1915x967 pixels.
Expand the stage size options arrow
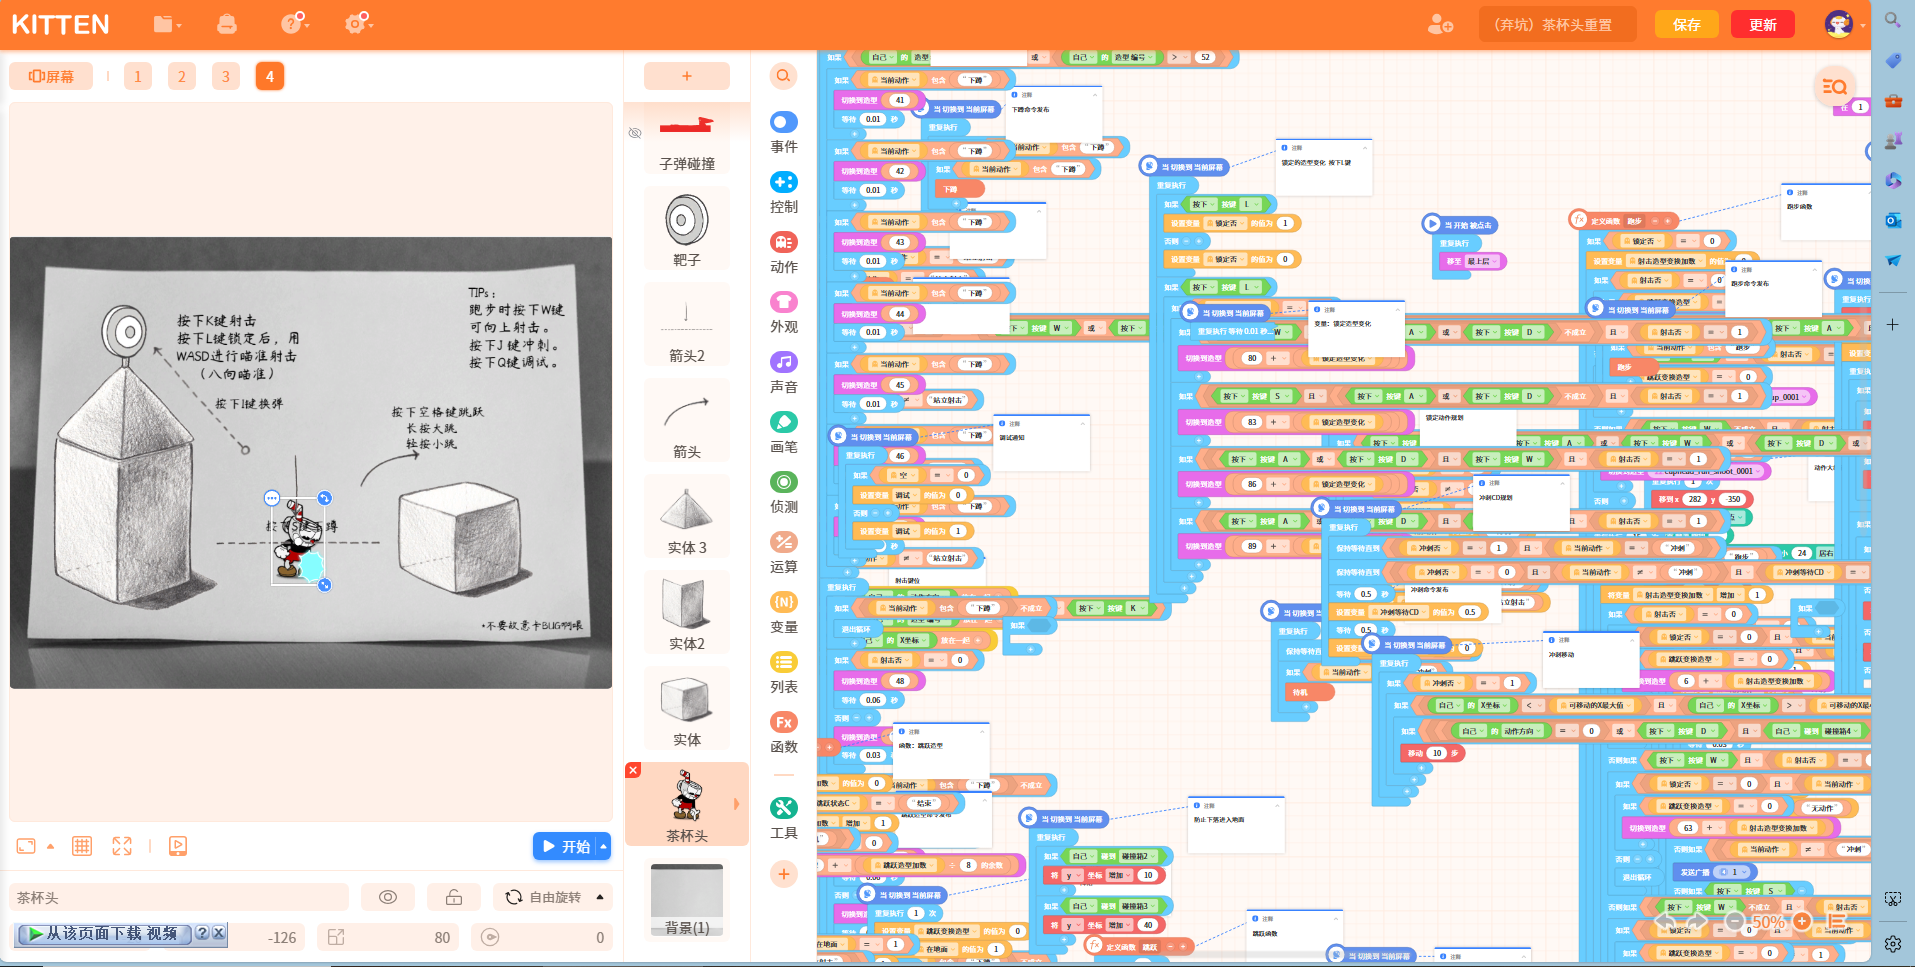50,846
